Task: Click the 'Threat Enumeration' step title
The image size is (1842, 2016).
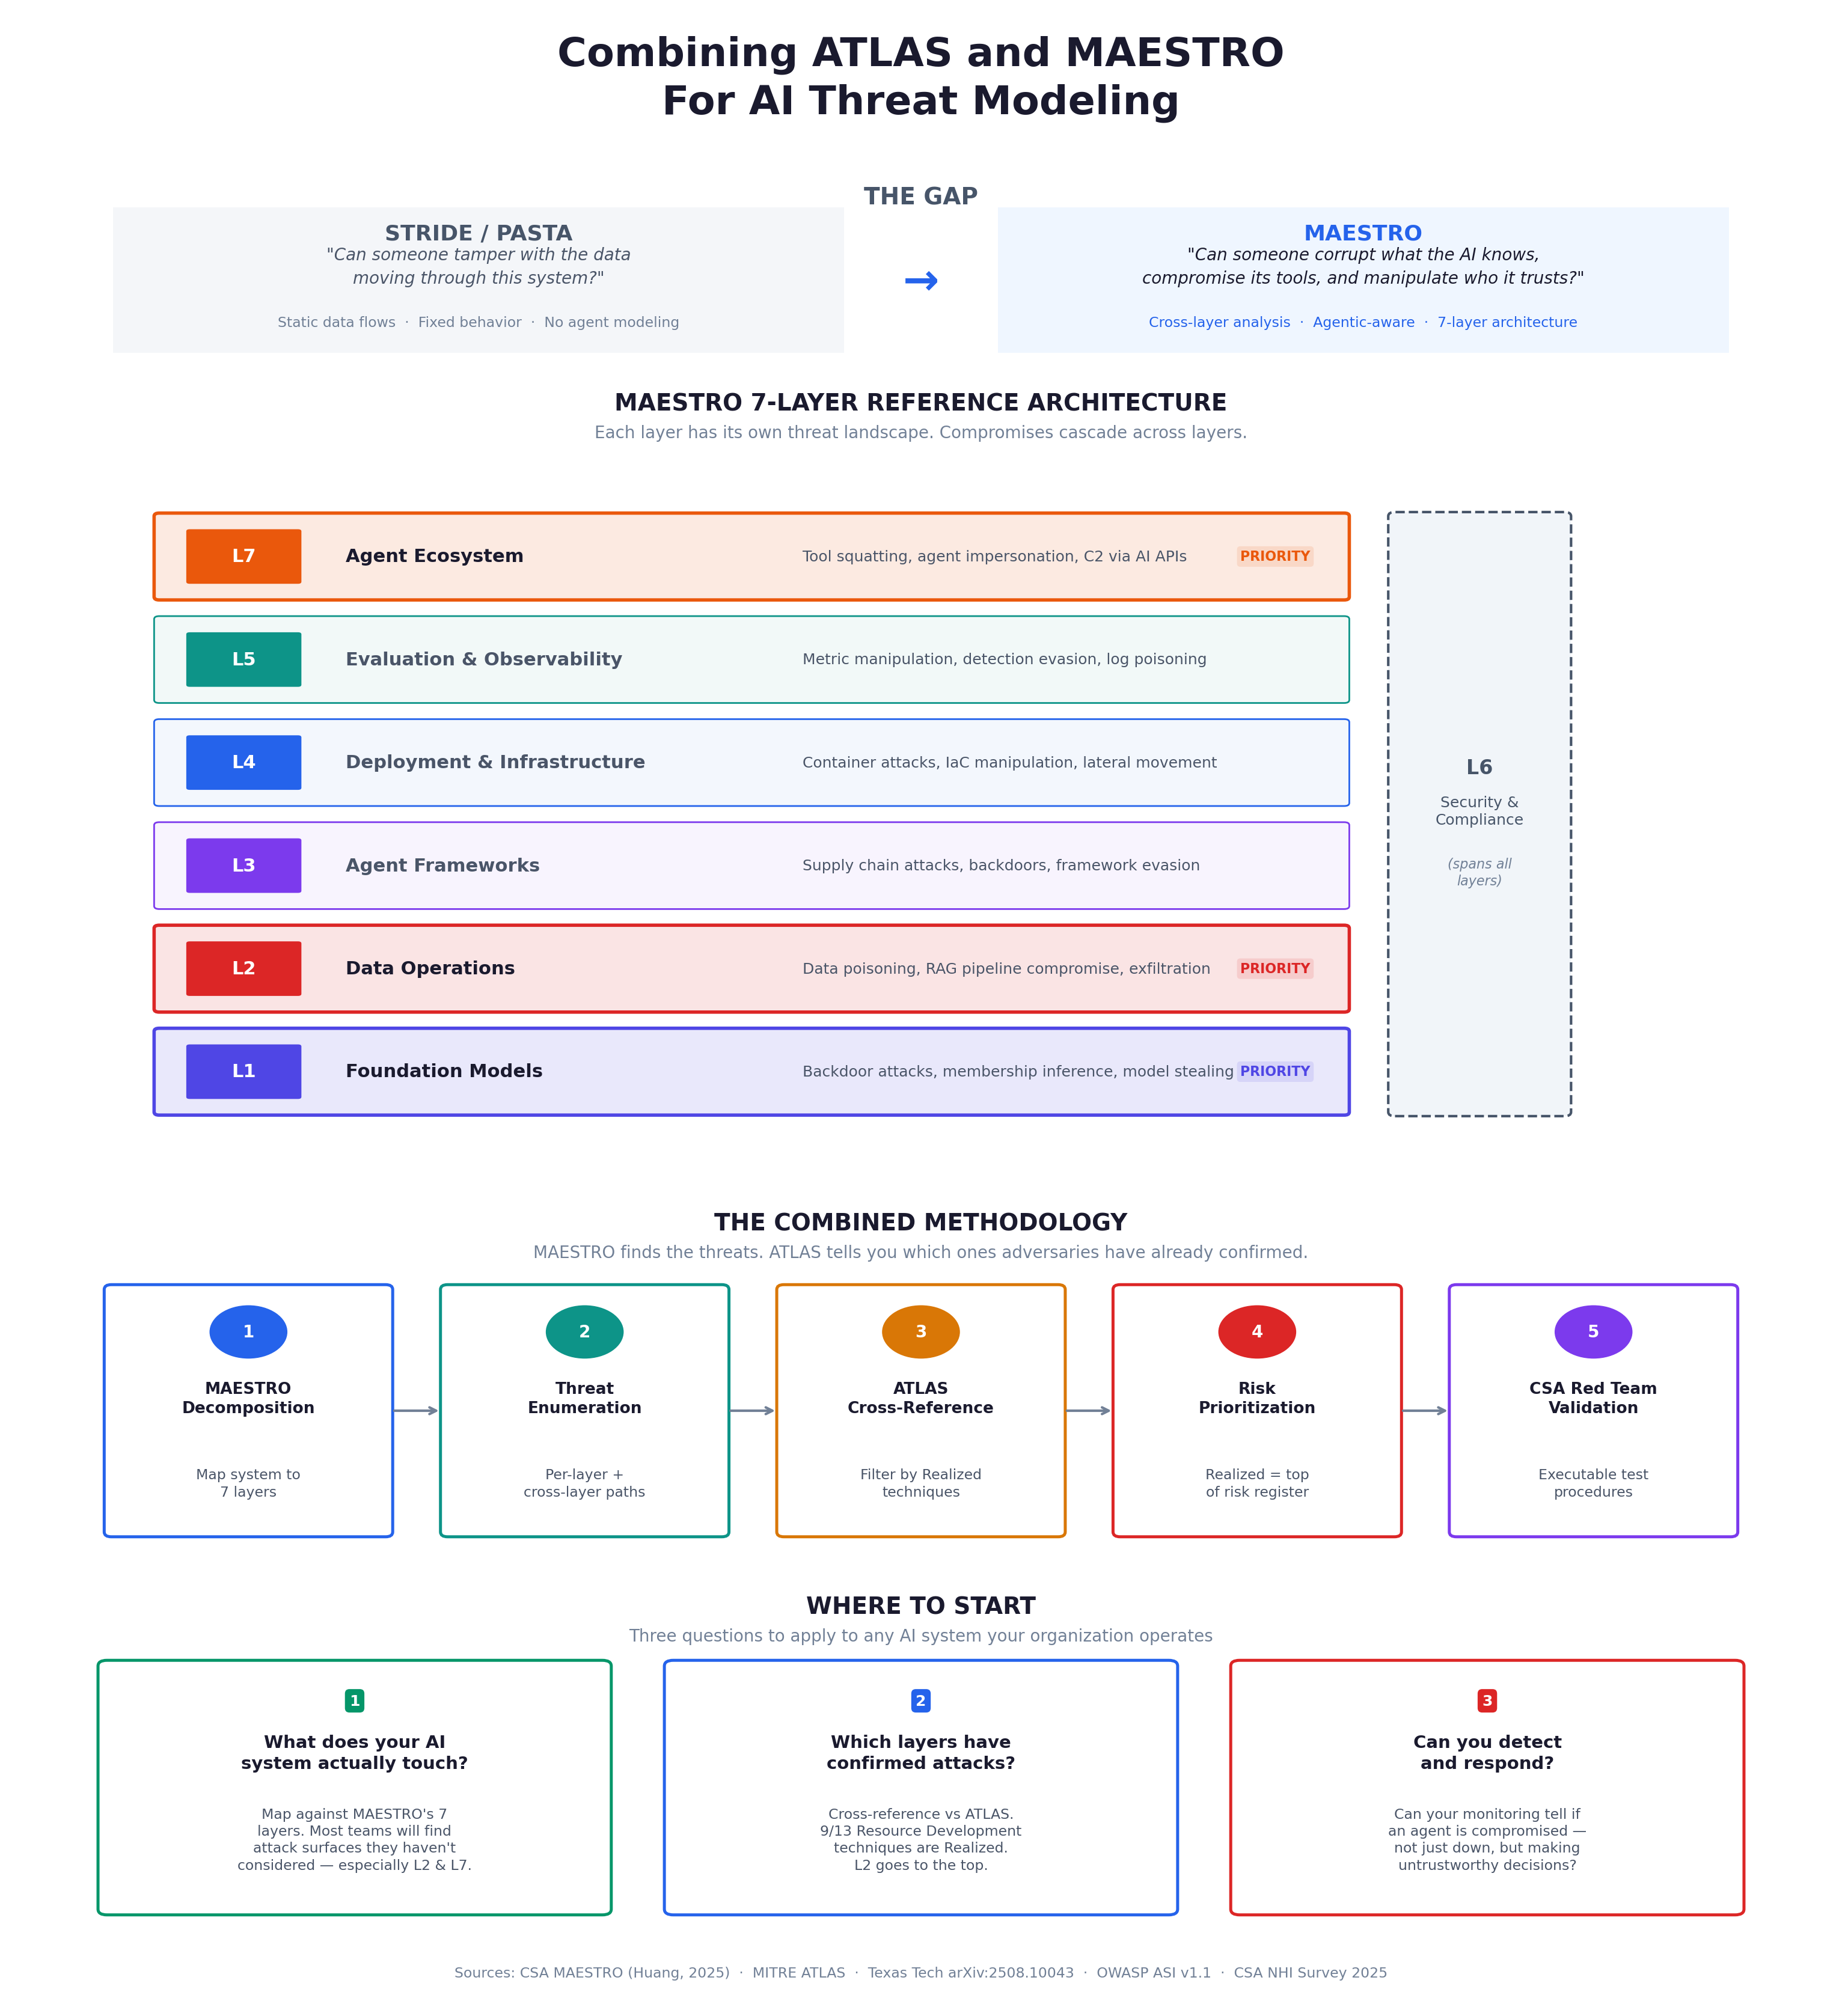Action: point(584,1398)
